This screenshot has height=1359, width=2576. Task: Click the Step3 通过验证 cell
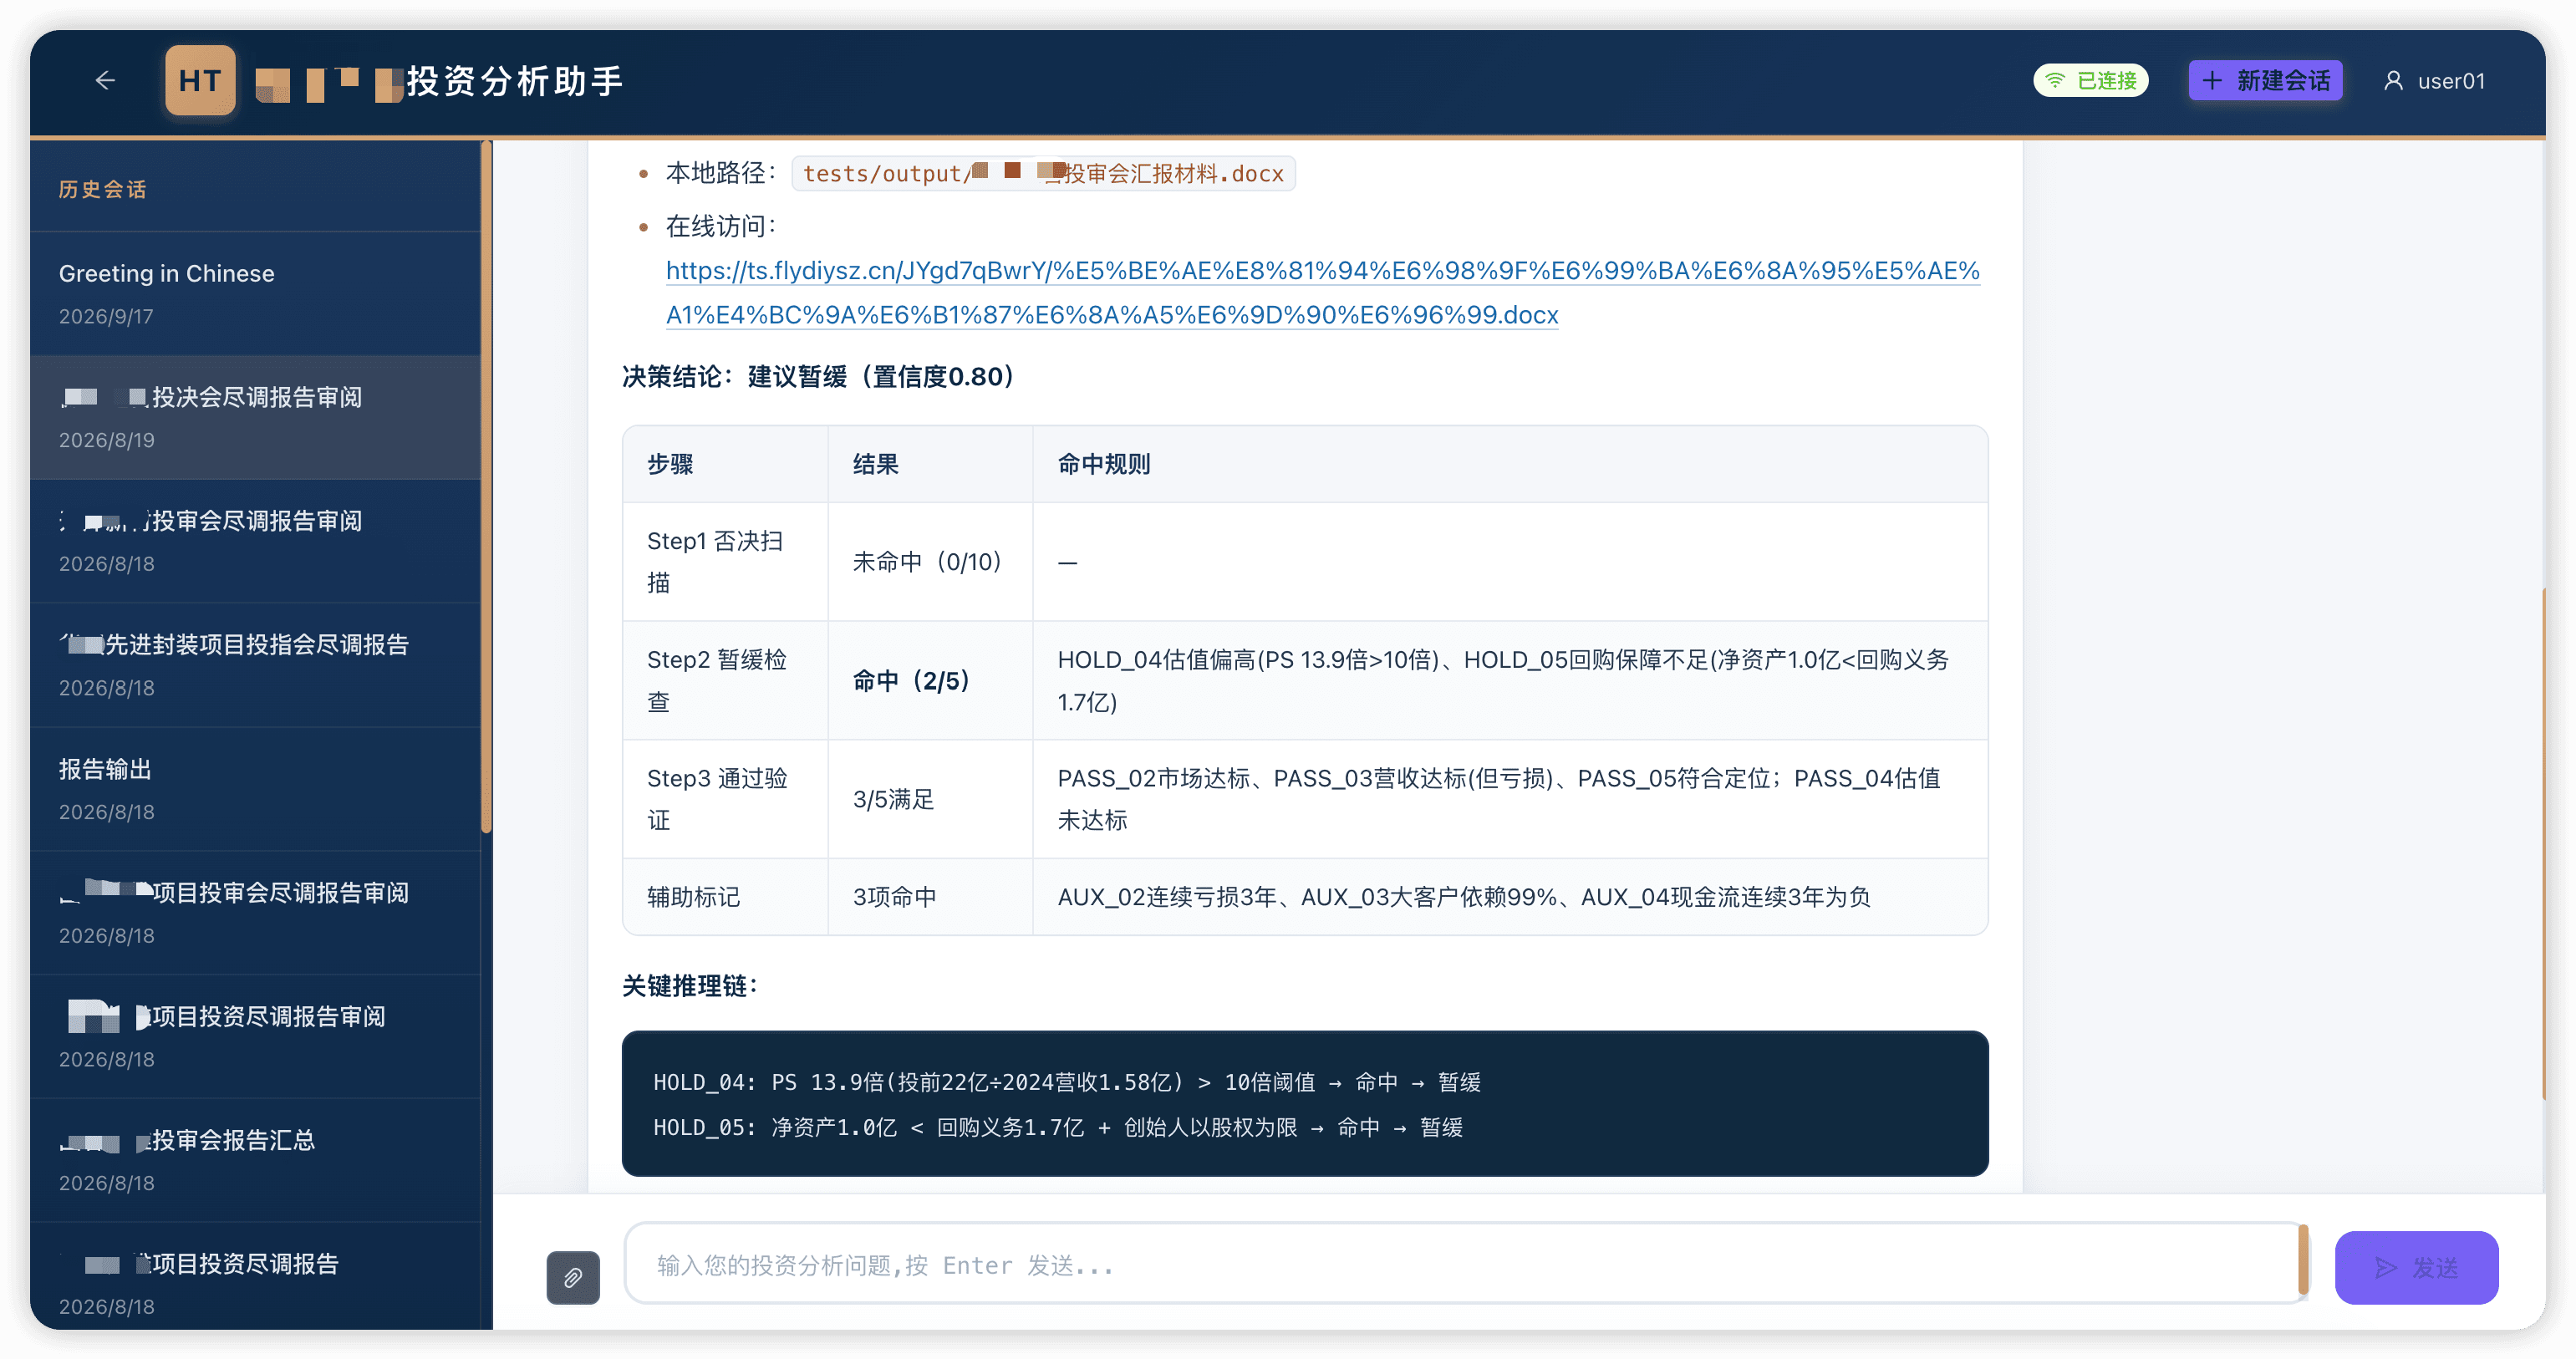click(x=725, y=799)
